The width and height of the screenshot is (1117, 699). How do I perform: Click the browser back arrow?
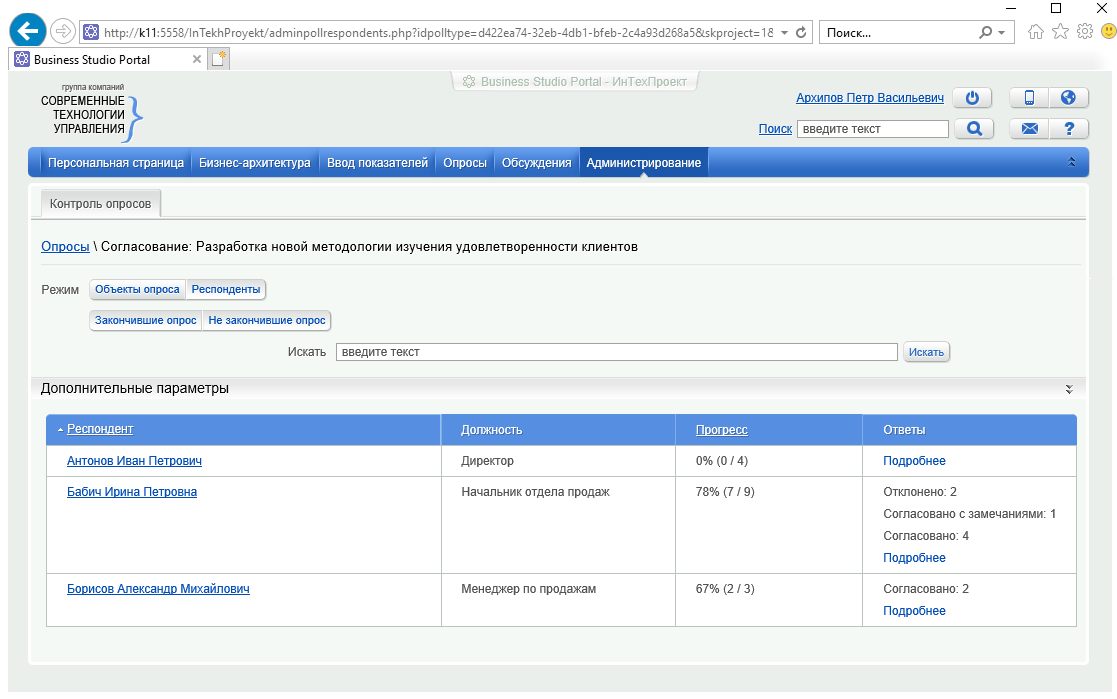tap(28, 32)
